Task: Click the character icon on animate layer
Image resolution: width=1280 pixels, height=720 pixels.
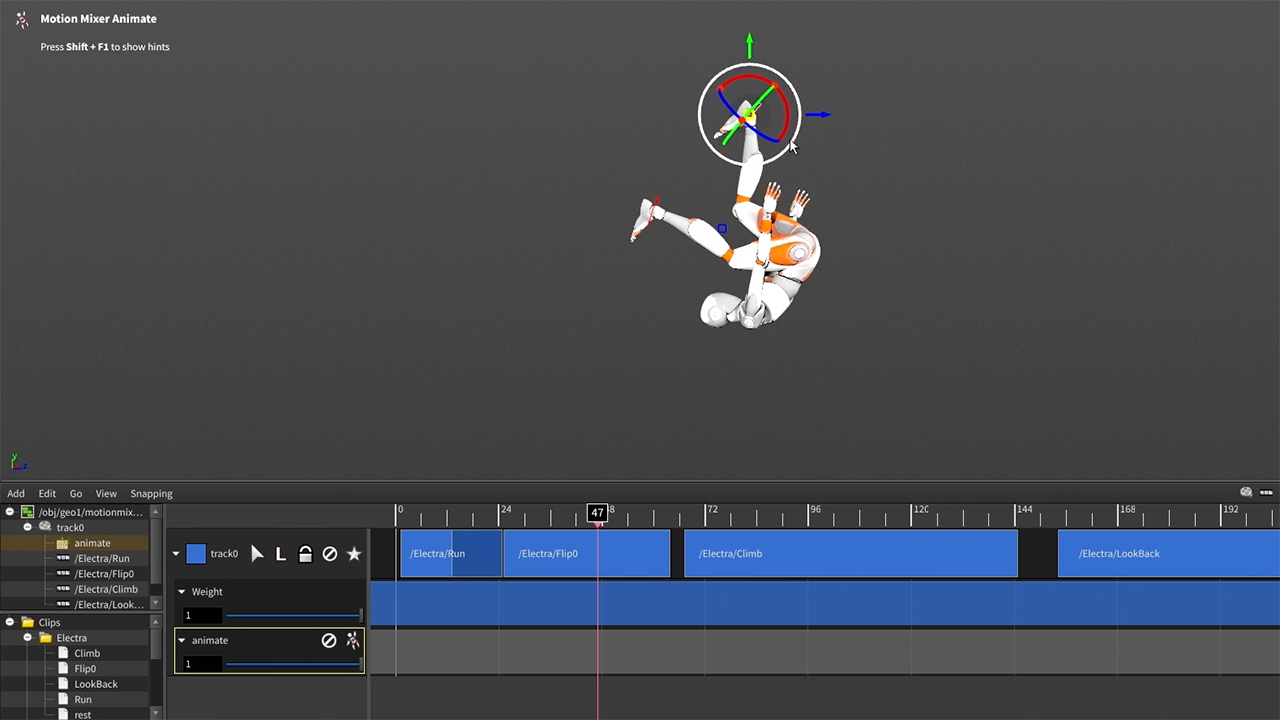Action: pyautogui.click(x=352, y=640)
